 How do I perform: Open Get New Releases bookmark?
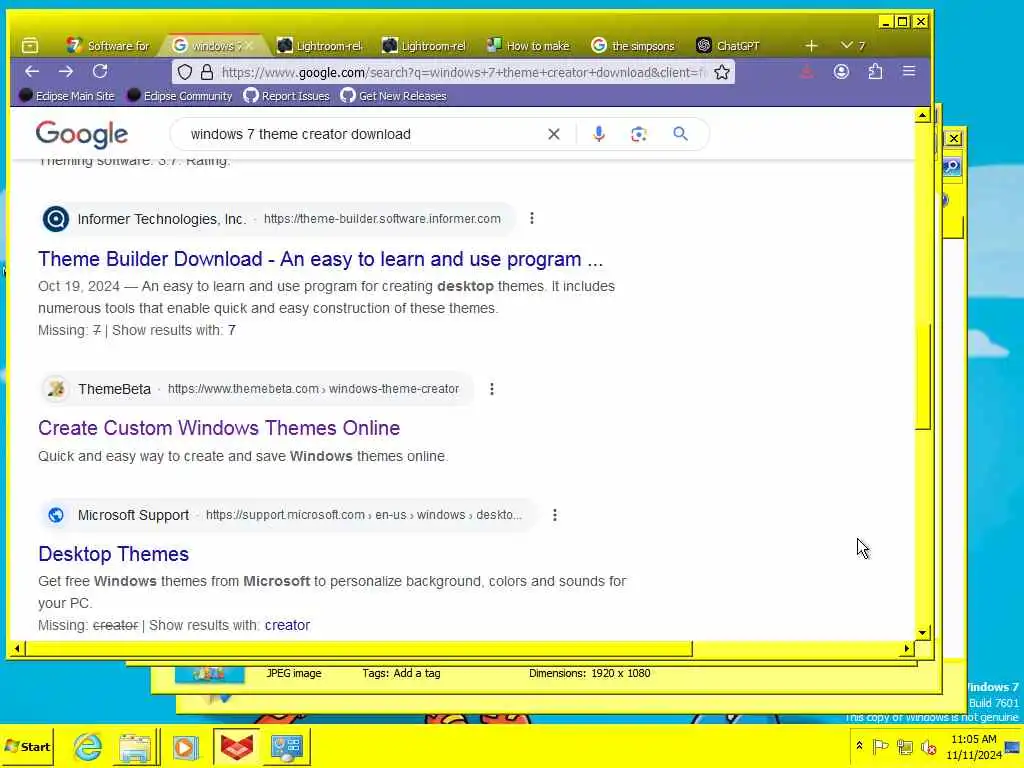(x=394, y=96)
